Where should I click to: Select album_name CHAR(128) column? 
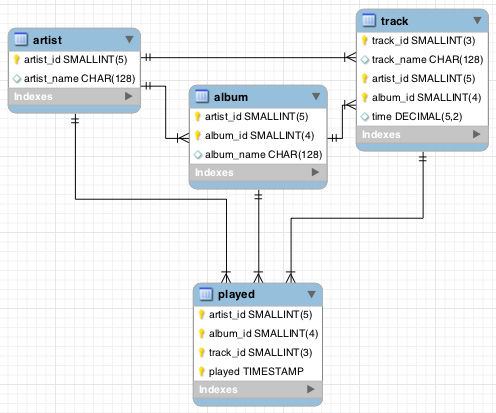pyautogui.click(x=264, y=154)
